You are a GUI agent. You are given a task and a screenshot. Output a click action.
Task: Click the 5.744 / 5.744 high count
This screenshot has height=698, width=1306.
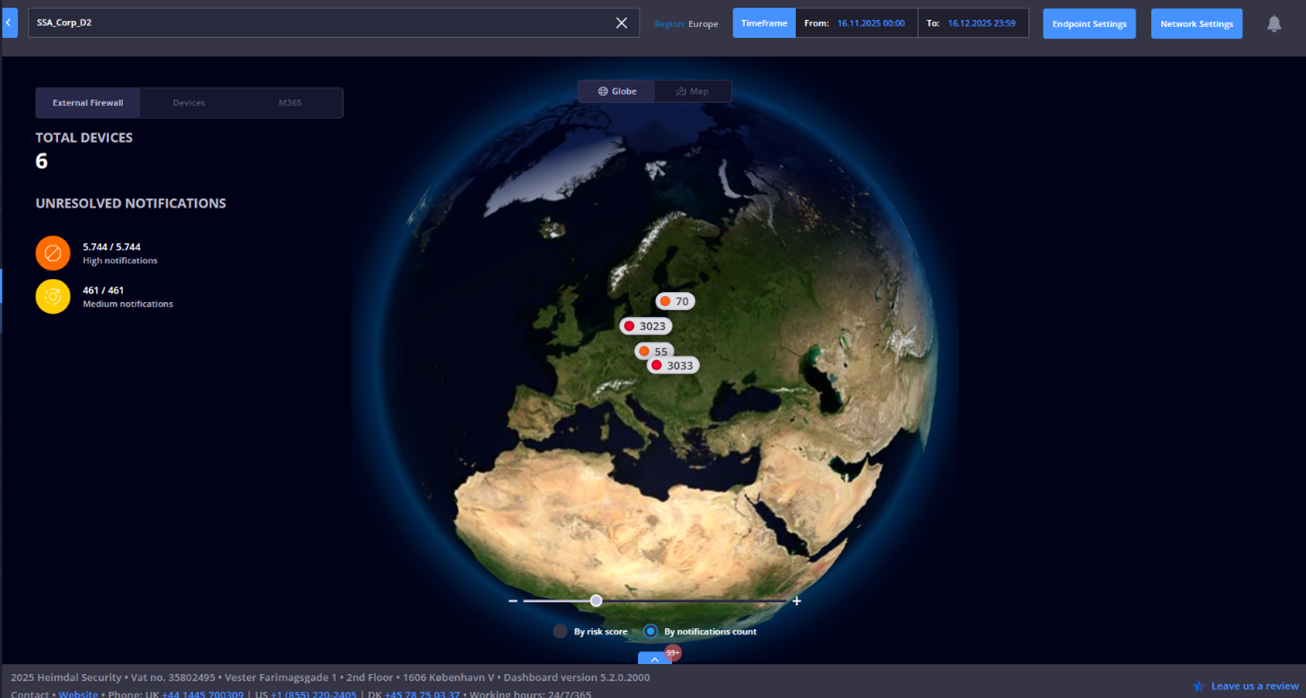click(x=112, y=247)
